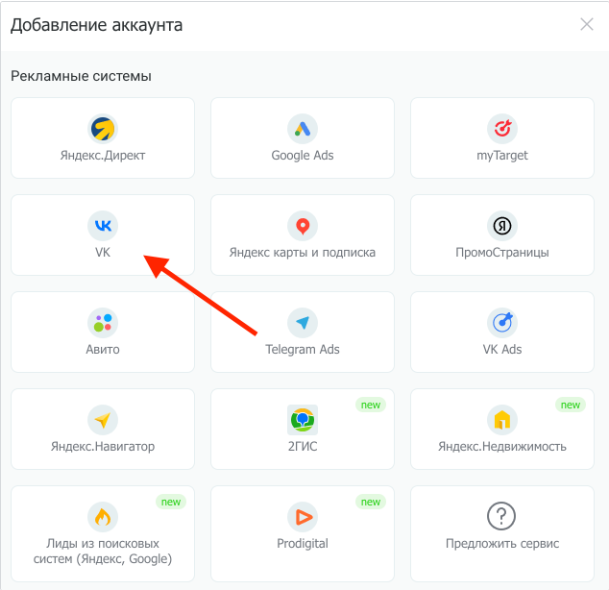Click the myTarget target icon
The image size is (609, 590).
click(x=502, y=129)
